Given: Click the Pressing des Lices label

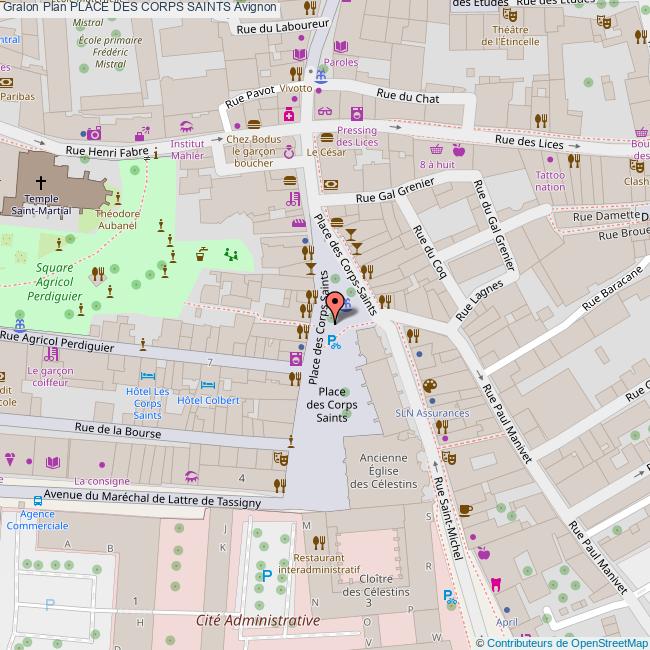Looking at the screenshot, I should click(357, 137).
